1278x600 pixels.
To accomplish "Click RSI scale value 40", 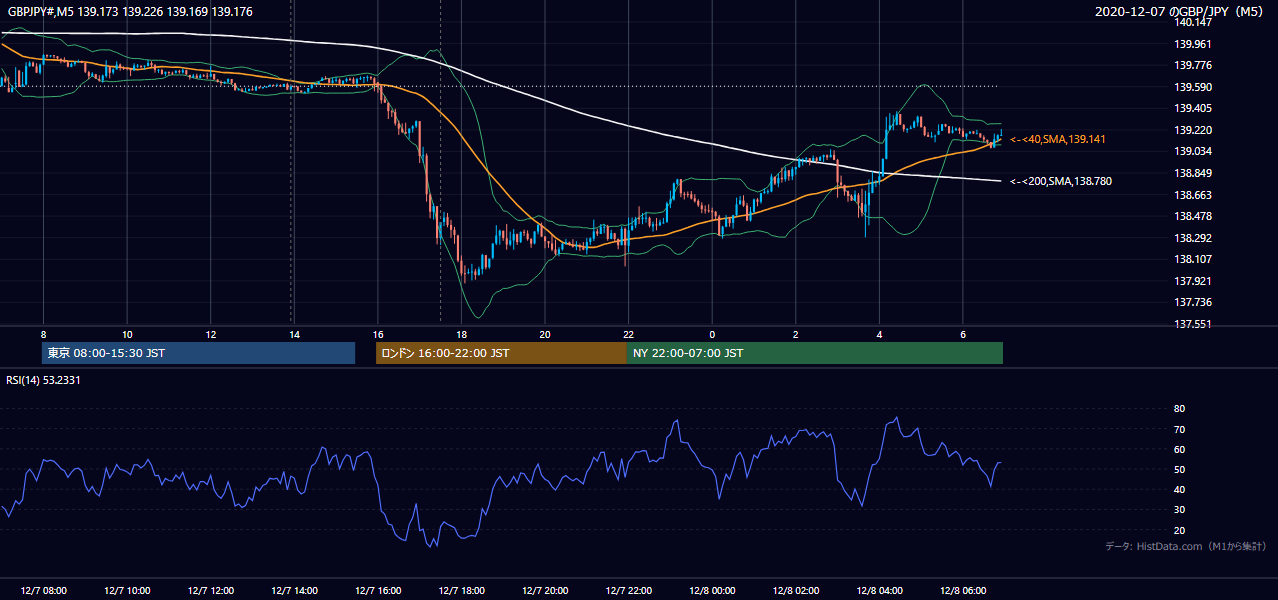I will click(x=1179, y=489).
